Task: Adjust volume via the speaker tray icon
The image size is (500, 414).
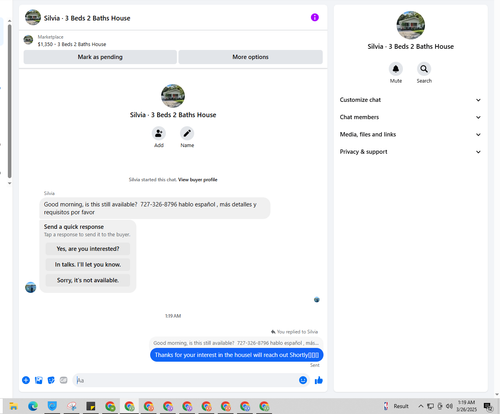Action: (x=449, y=406)
